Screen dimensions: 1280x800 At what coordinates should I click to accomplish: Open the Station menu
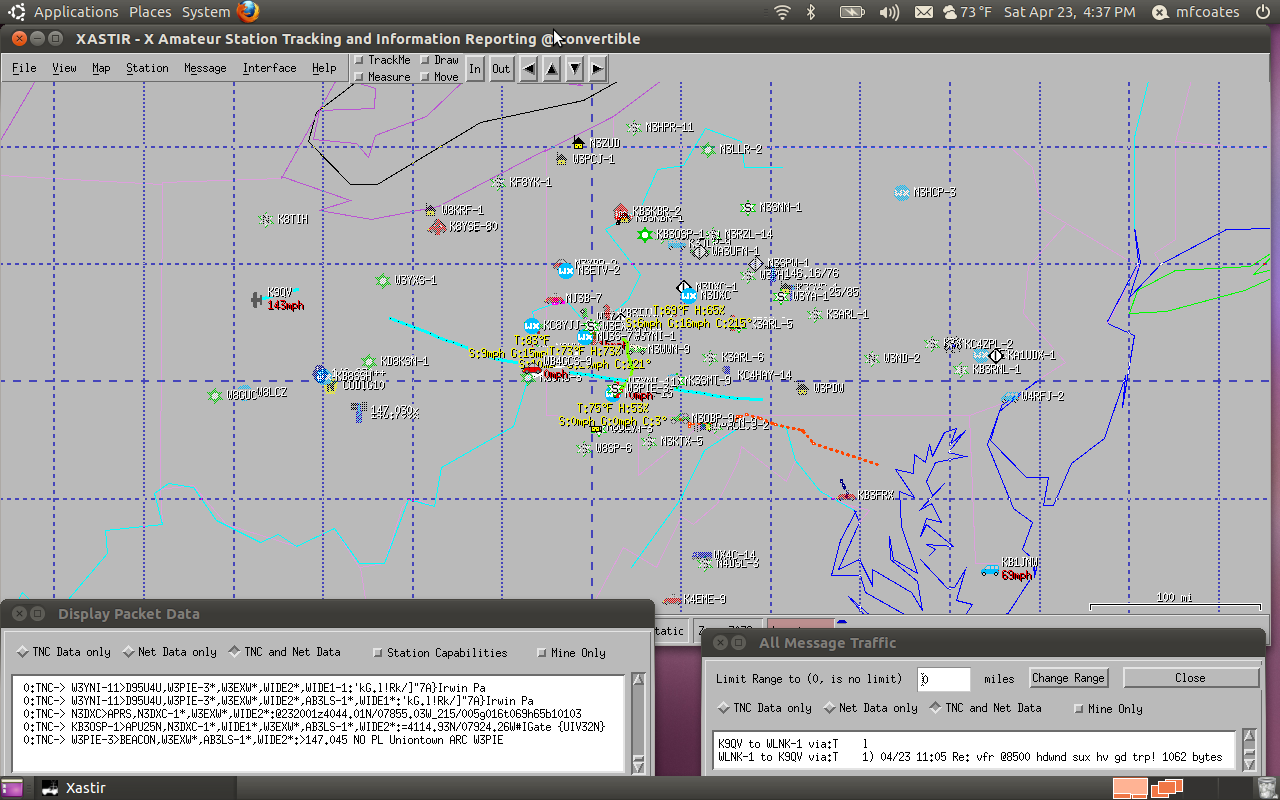click(x=147, y=68)
